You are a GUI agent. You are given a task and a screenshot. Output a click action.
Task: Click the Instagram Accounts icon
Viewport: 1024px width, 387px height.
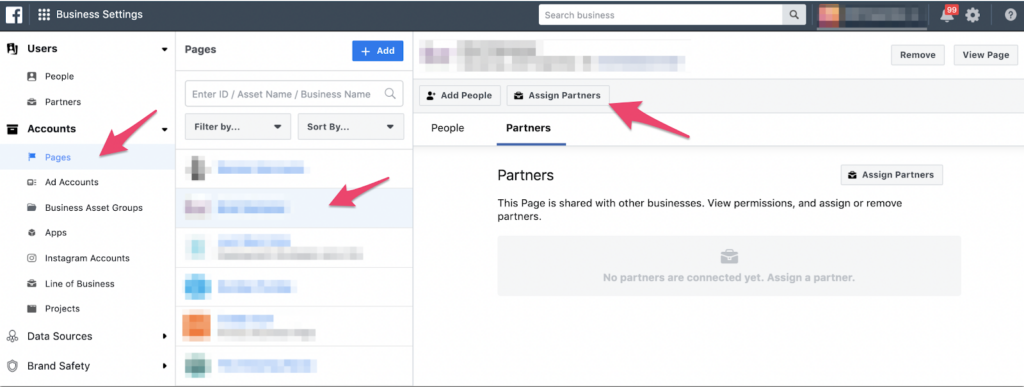[x=31, y=258]
